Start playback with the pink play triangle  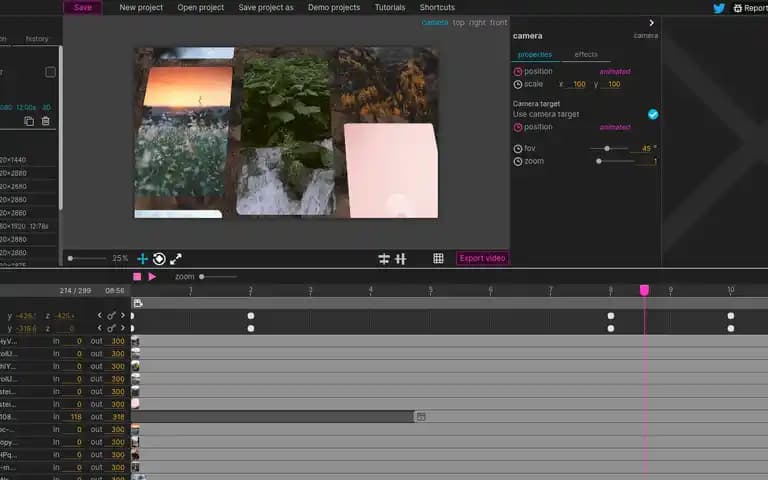point(152,277)
